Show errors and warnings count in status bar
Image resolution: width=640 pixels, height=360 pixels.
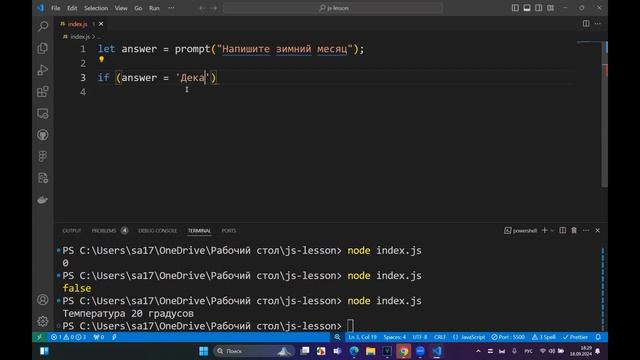(x=68, y=337)
